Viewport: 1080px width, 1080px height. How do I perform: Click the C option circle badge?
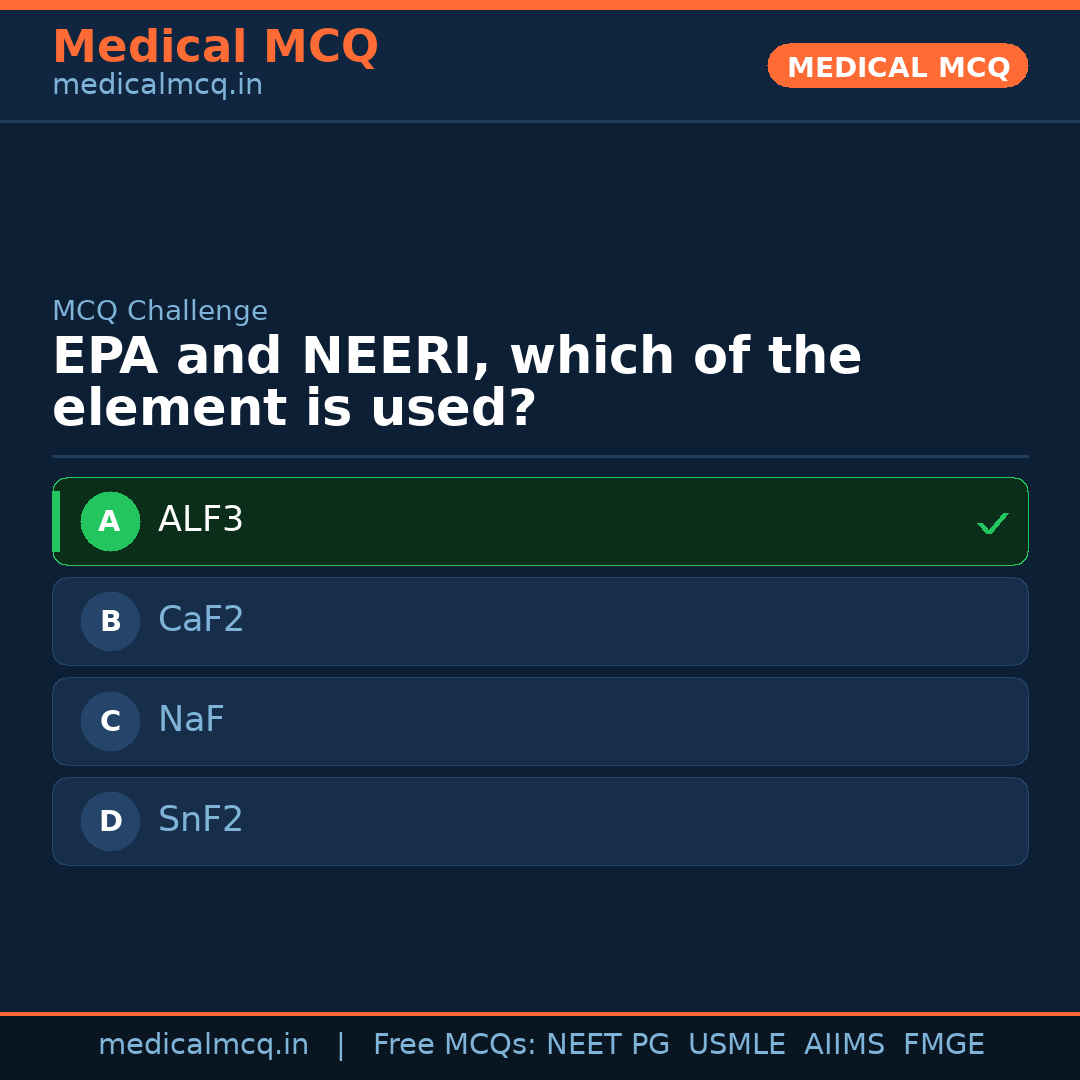[110, 721]
